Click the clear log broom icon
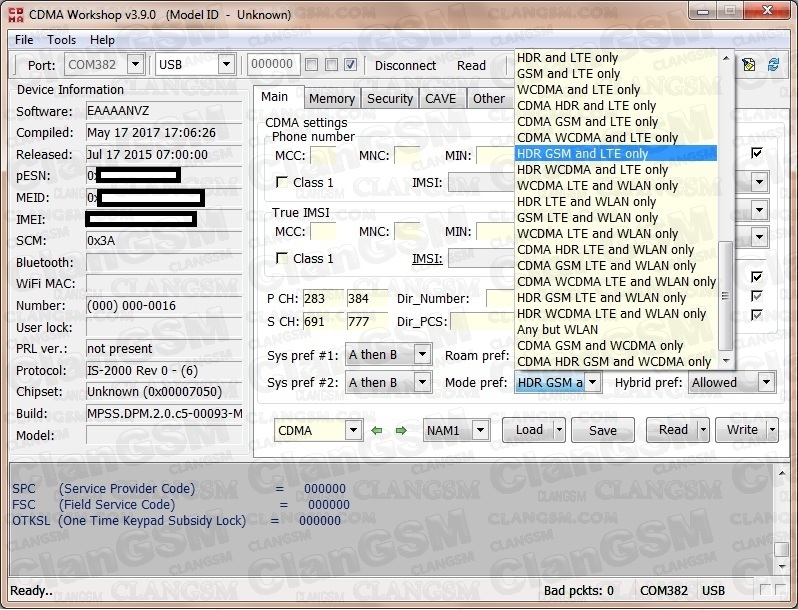The width and height of the screenshot is (798, 610). click(x=749, y=65)
